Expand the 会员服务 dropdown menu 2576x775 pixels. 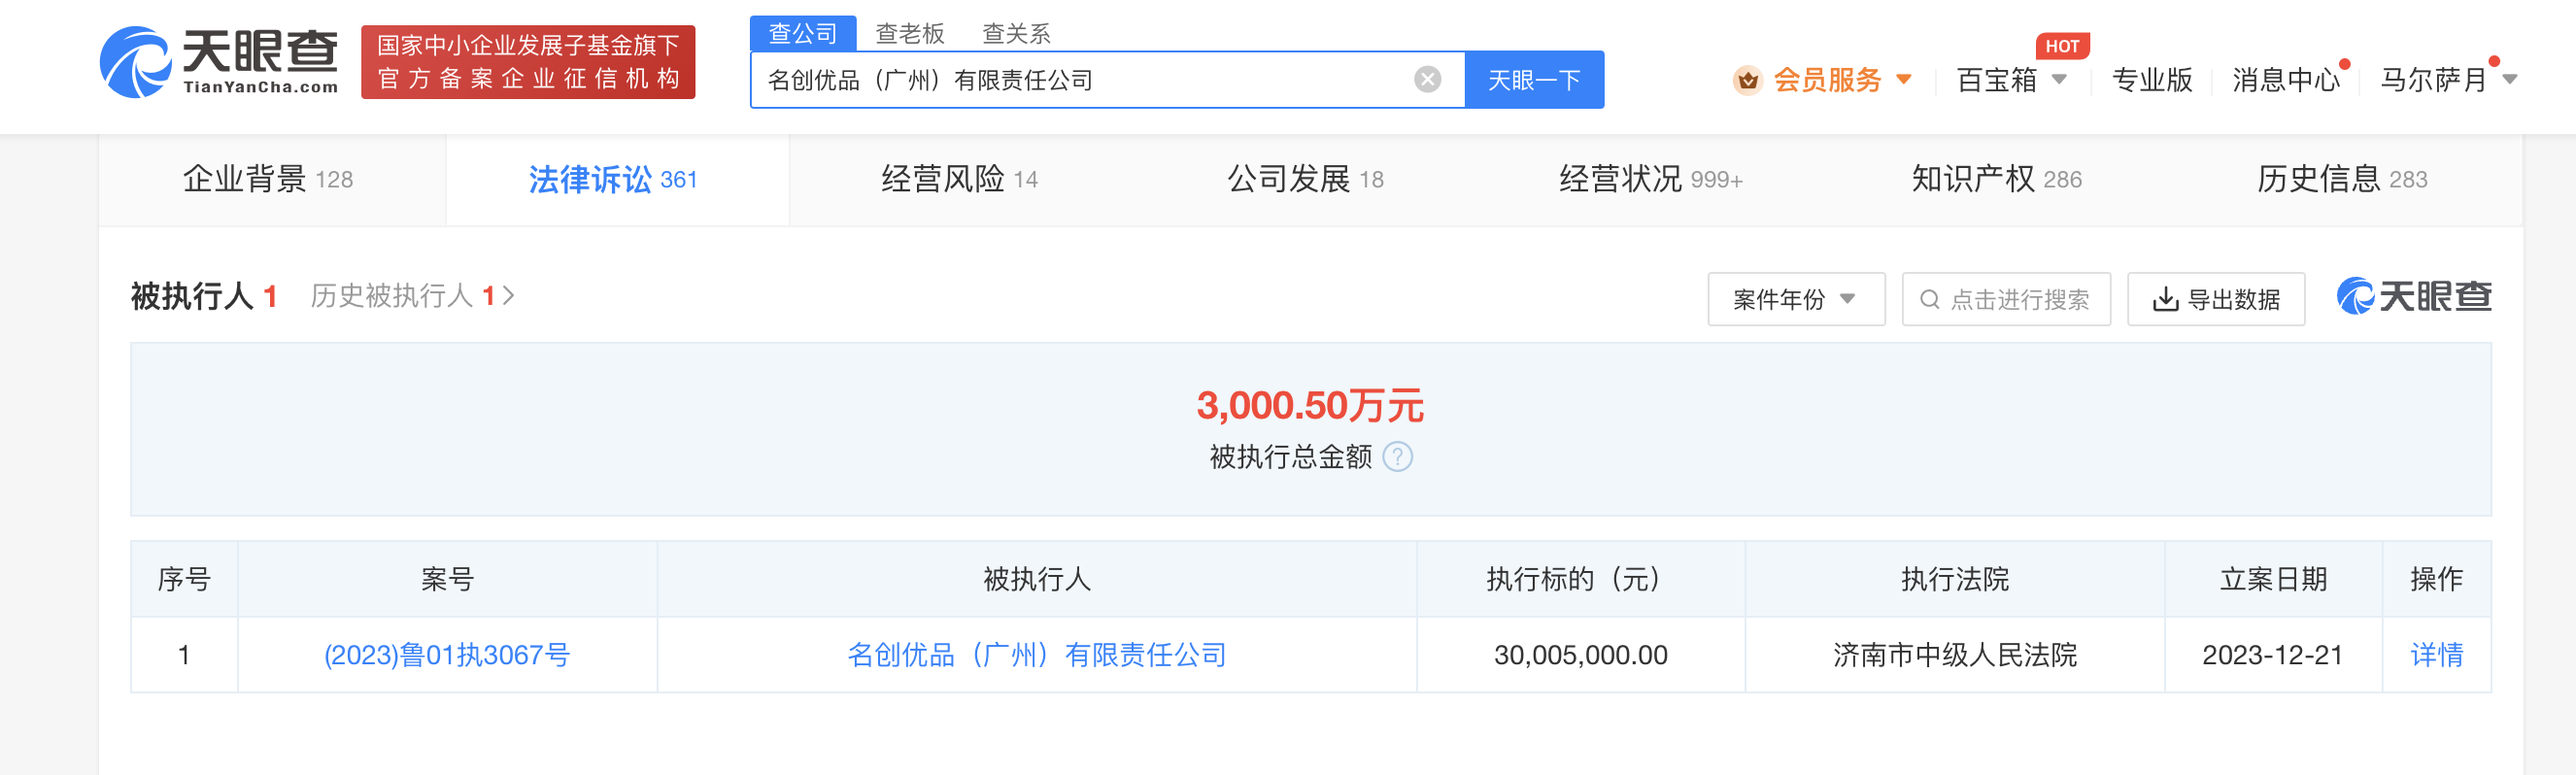[1904, 80]
